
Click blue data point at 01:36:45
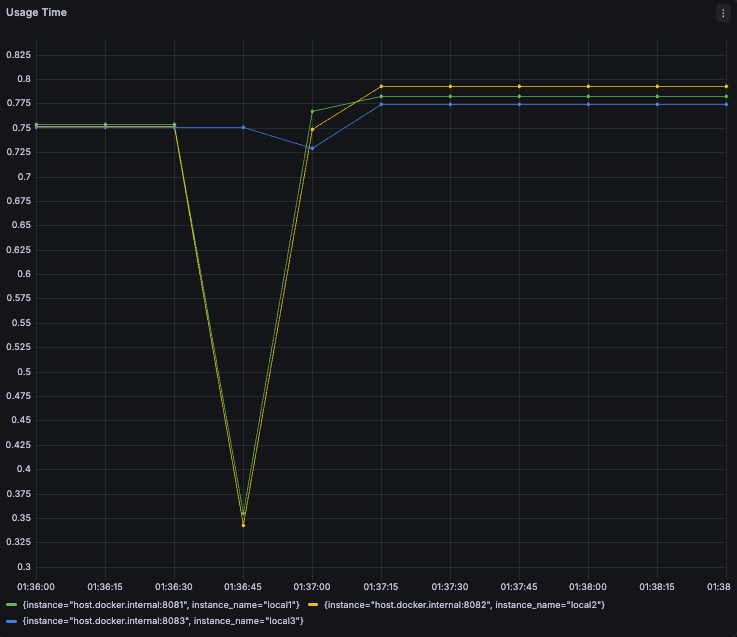243,127
